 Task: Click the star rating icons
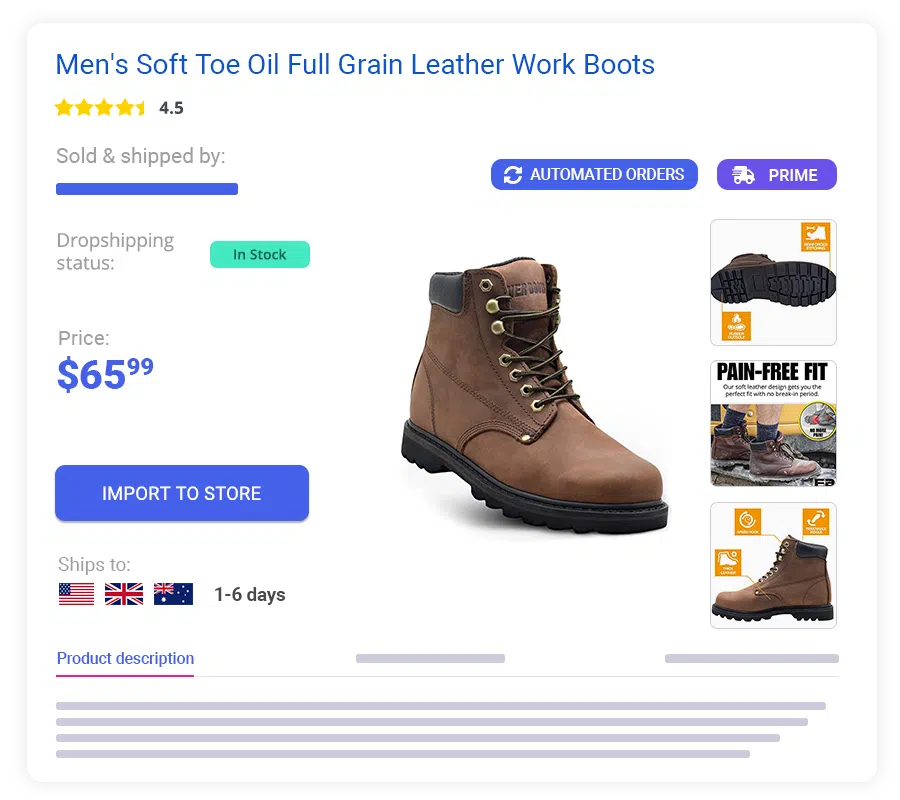click(x=100, y=107)
